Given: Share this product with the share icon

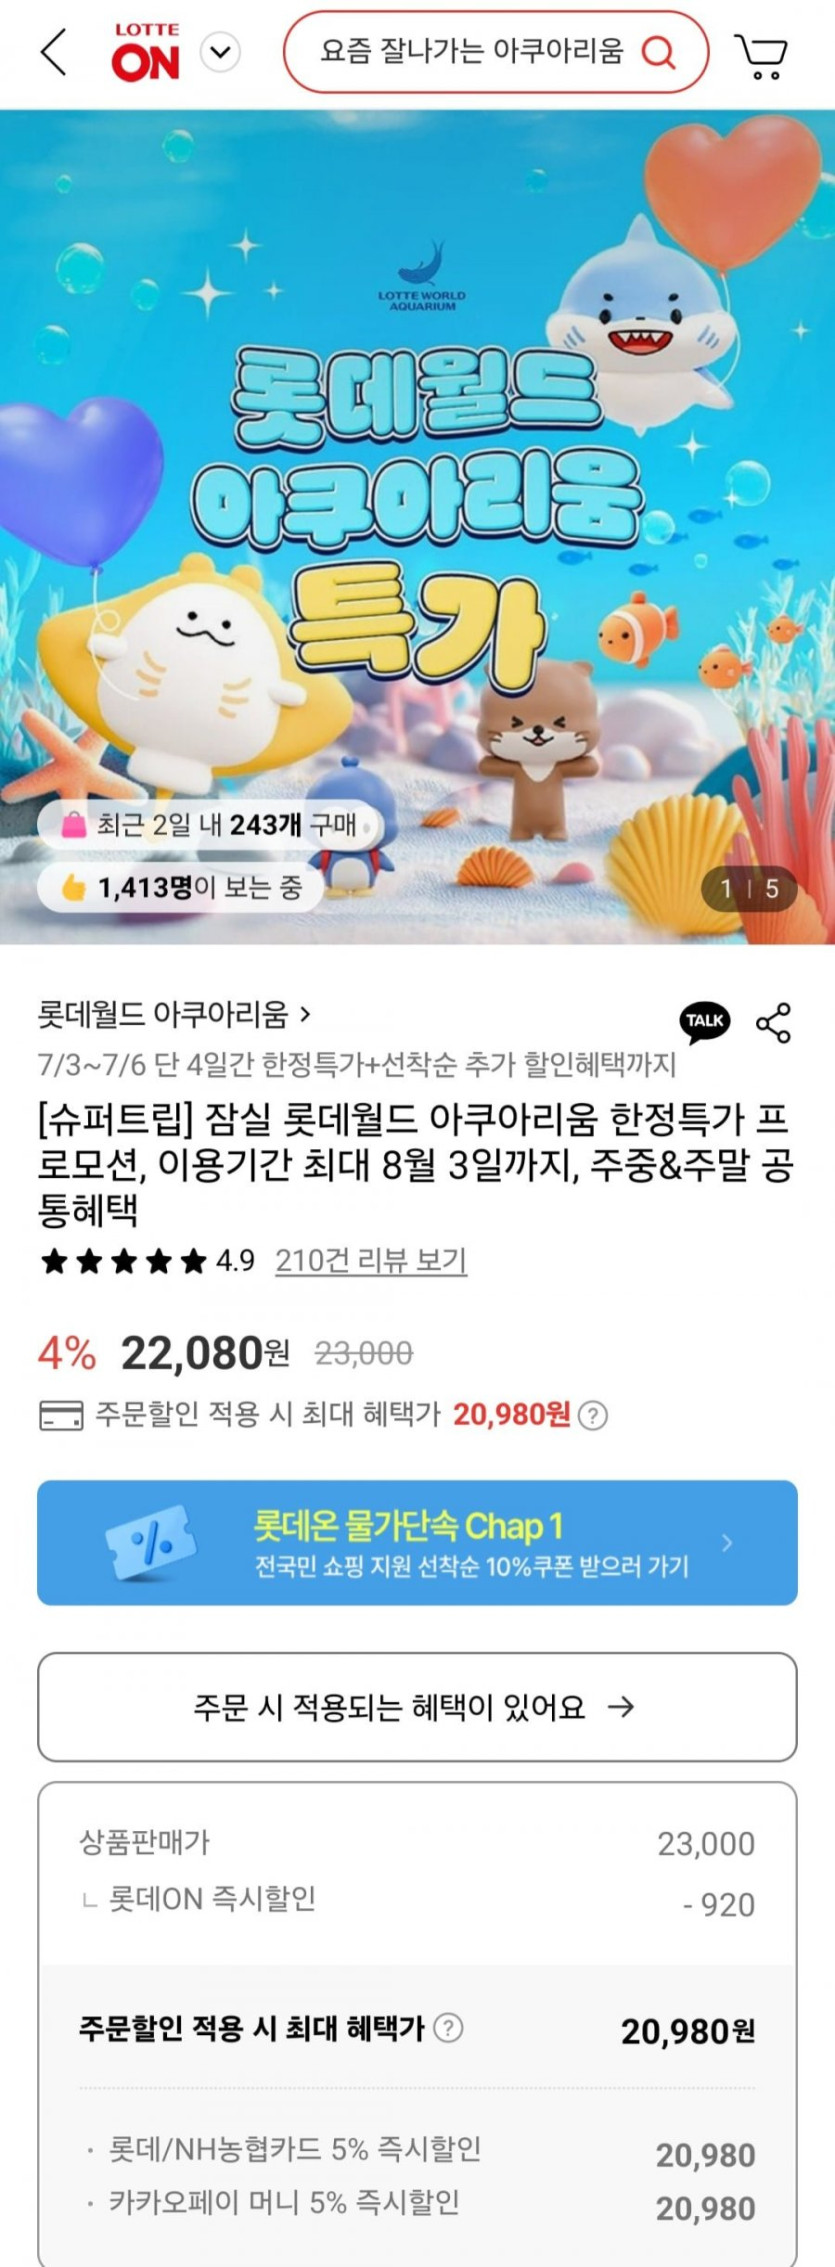Looking at the screenshot, I should [773, 1022].
